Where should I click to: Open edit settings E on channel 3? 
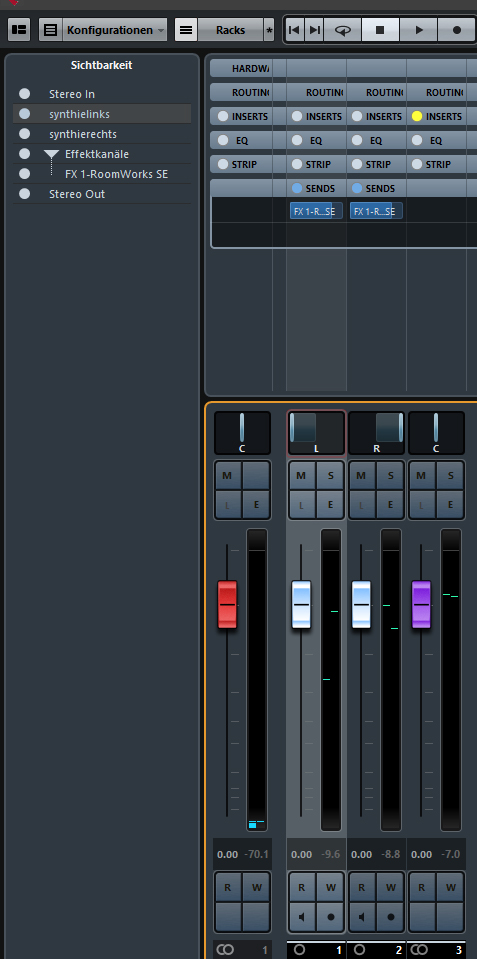[451, 505]
